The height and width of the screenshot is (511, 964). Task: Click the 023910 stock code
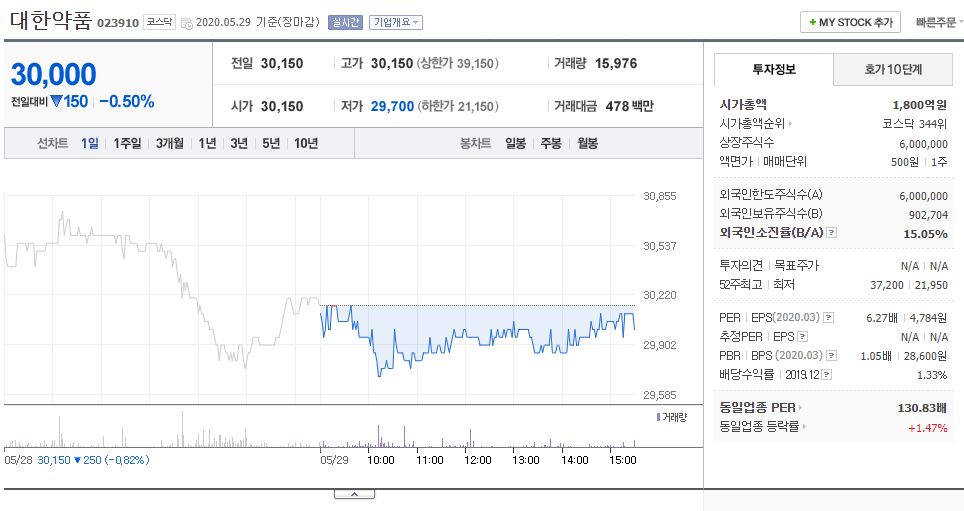(118, 23)
